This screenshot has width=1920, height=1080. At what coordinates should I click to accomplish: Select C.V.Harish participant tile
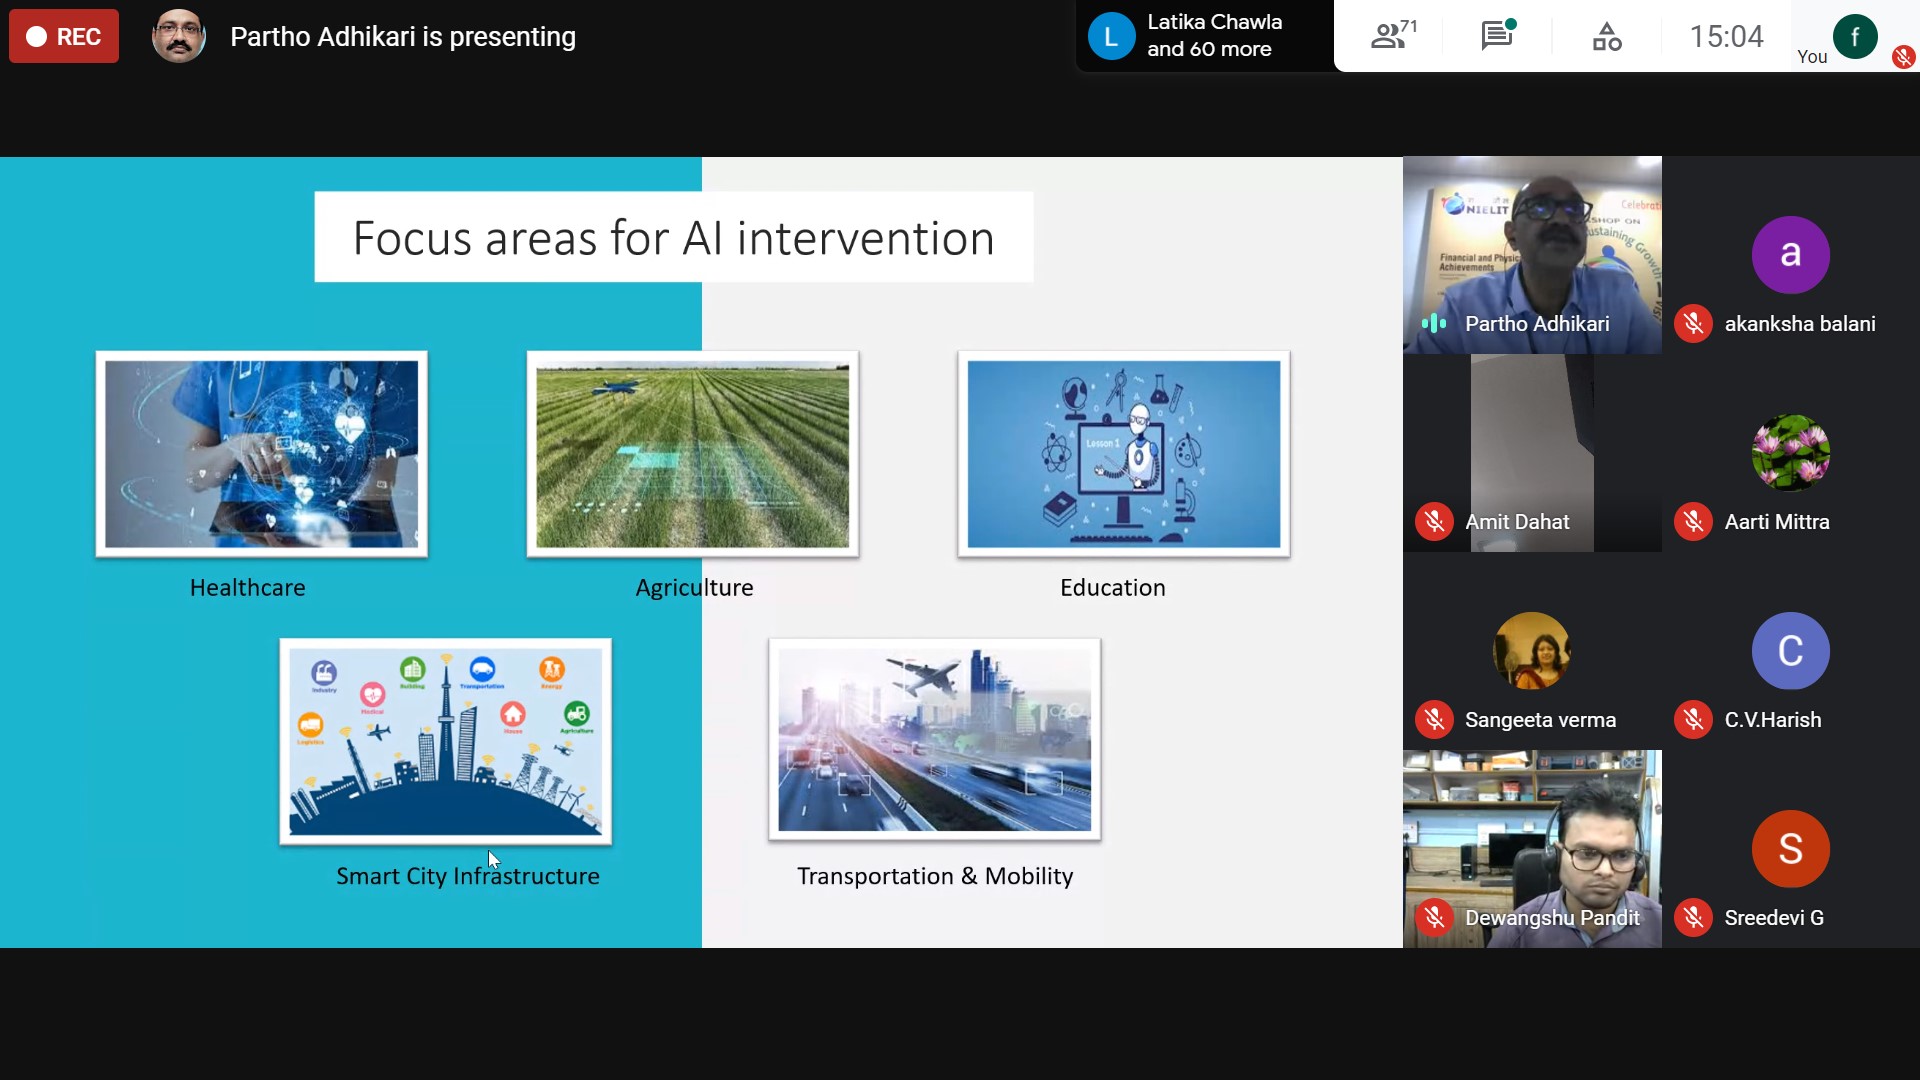[1791, 651]
